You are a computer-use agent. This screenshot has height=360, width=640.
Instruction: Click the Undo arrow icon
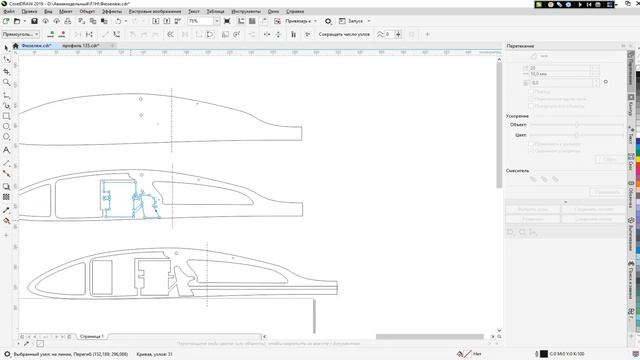118,21
